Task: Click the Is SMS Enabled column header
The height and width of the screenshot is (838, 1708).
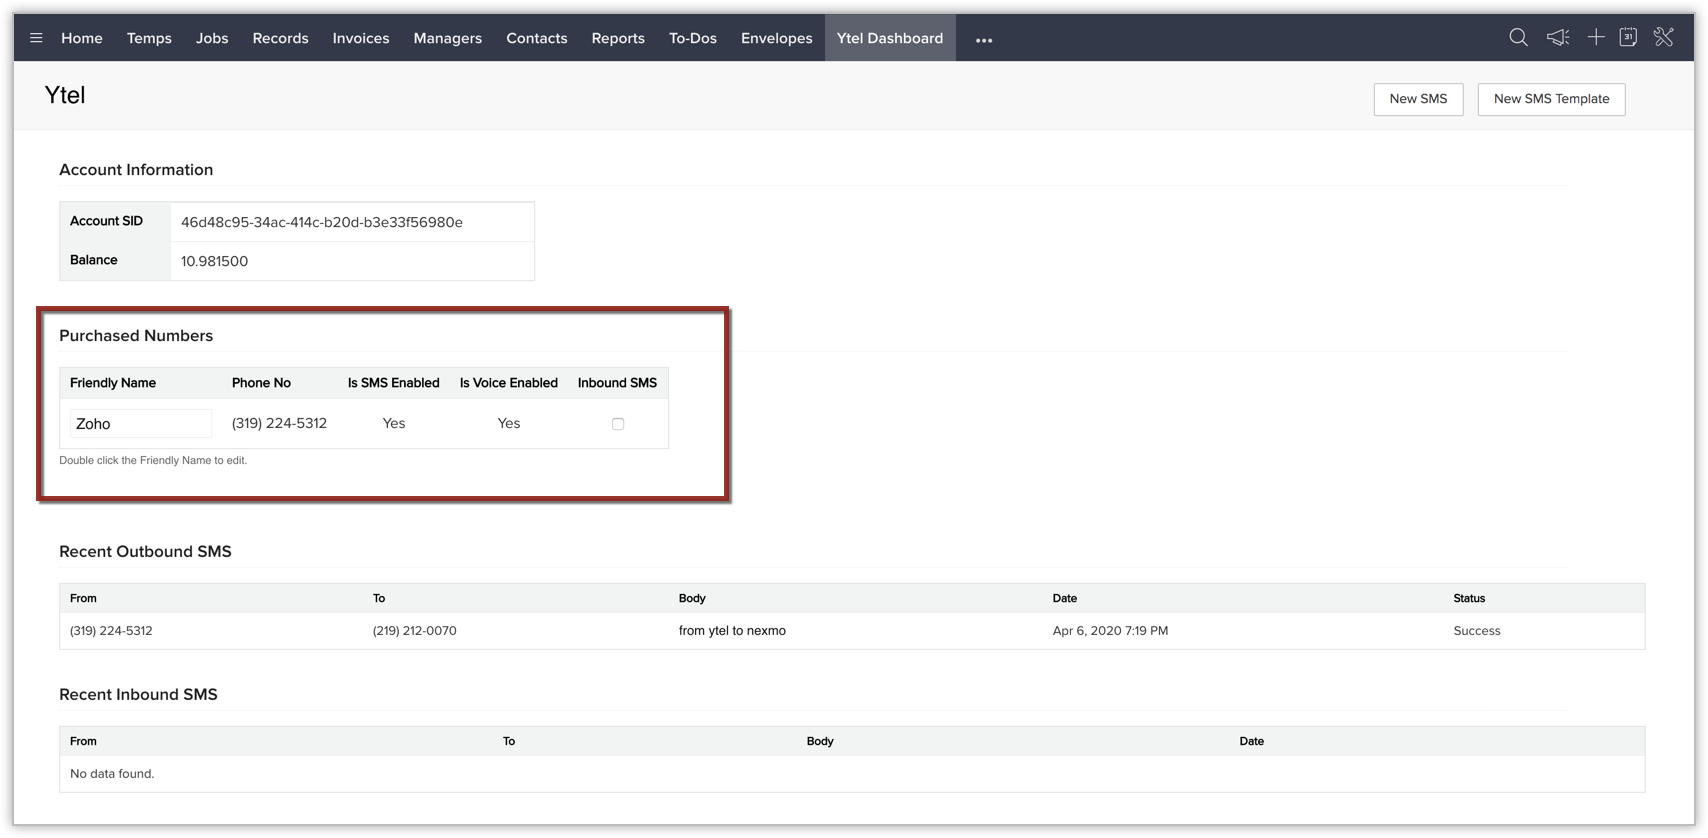Action: [x=394, y=383]
